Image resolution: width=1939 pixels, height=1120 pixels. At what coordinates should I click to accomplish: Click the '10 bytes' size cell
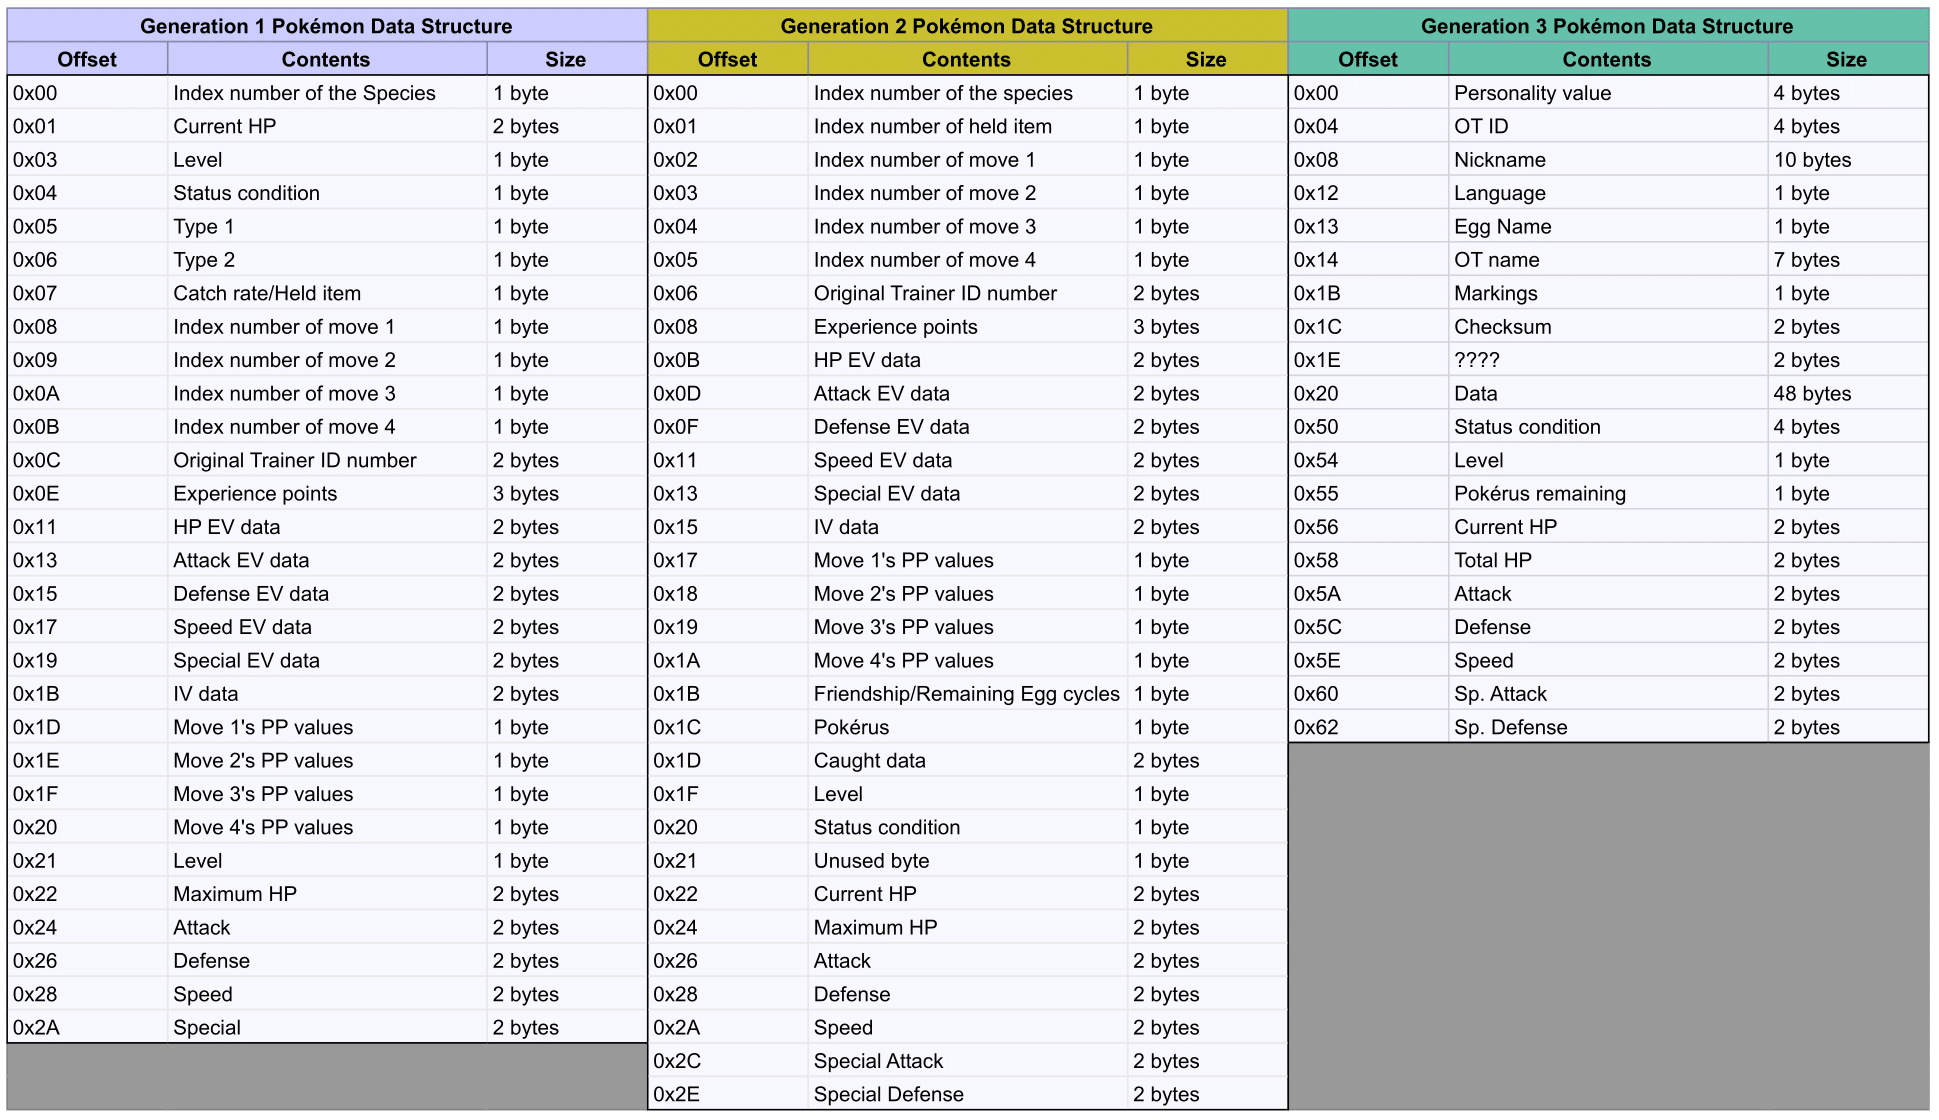coord(1847,160)
